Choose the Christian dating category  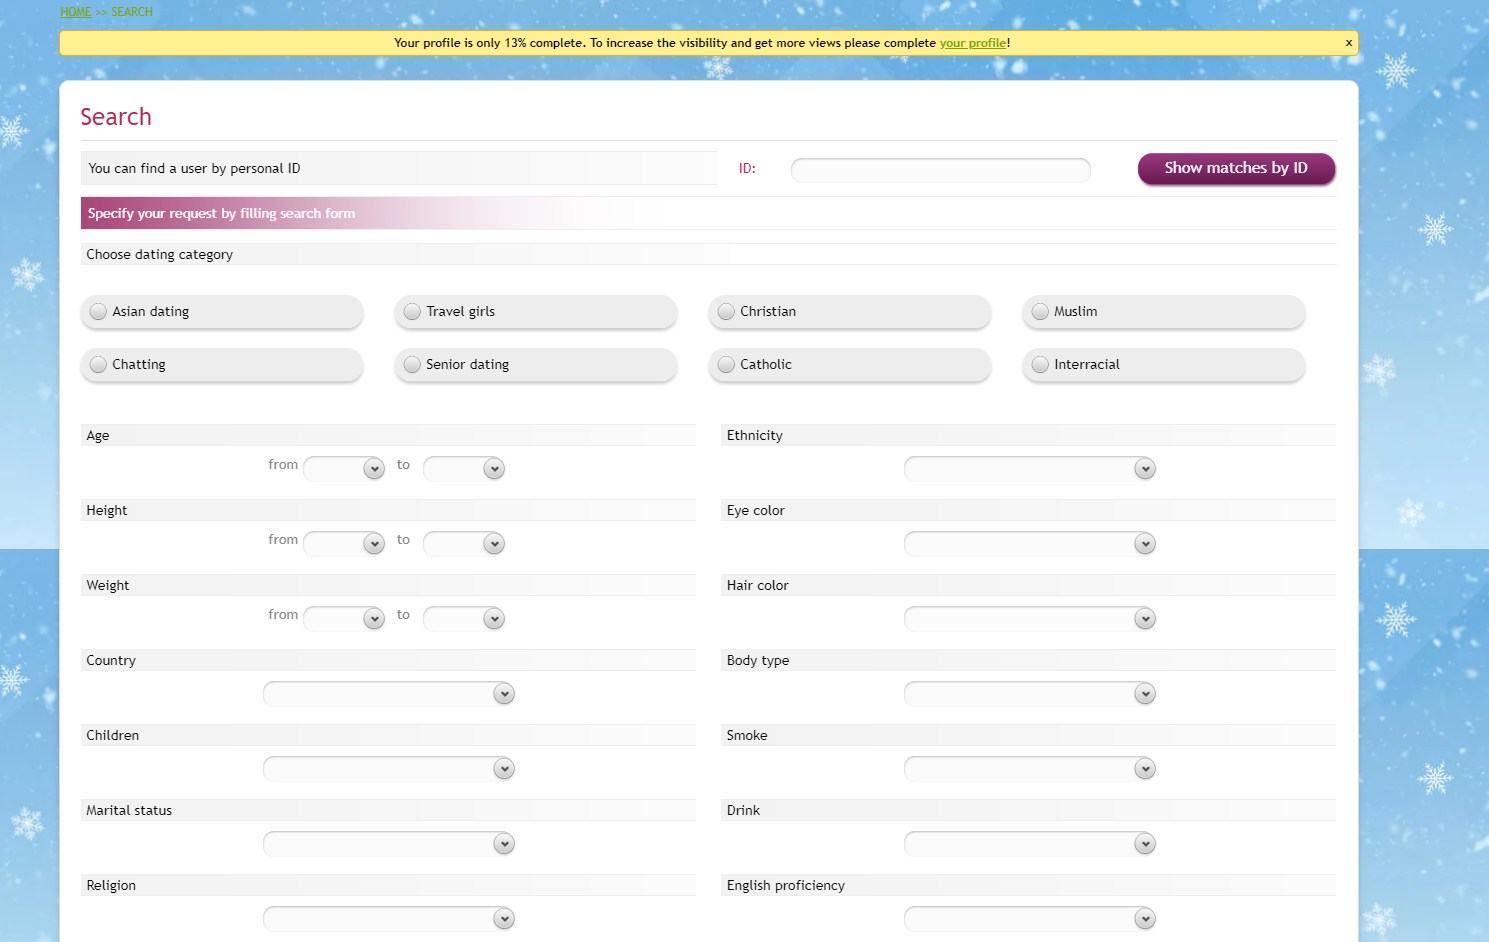[x=849, y=311]
